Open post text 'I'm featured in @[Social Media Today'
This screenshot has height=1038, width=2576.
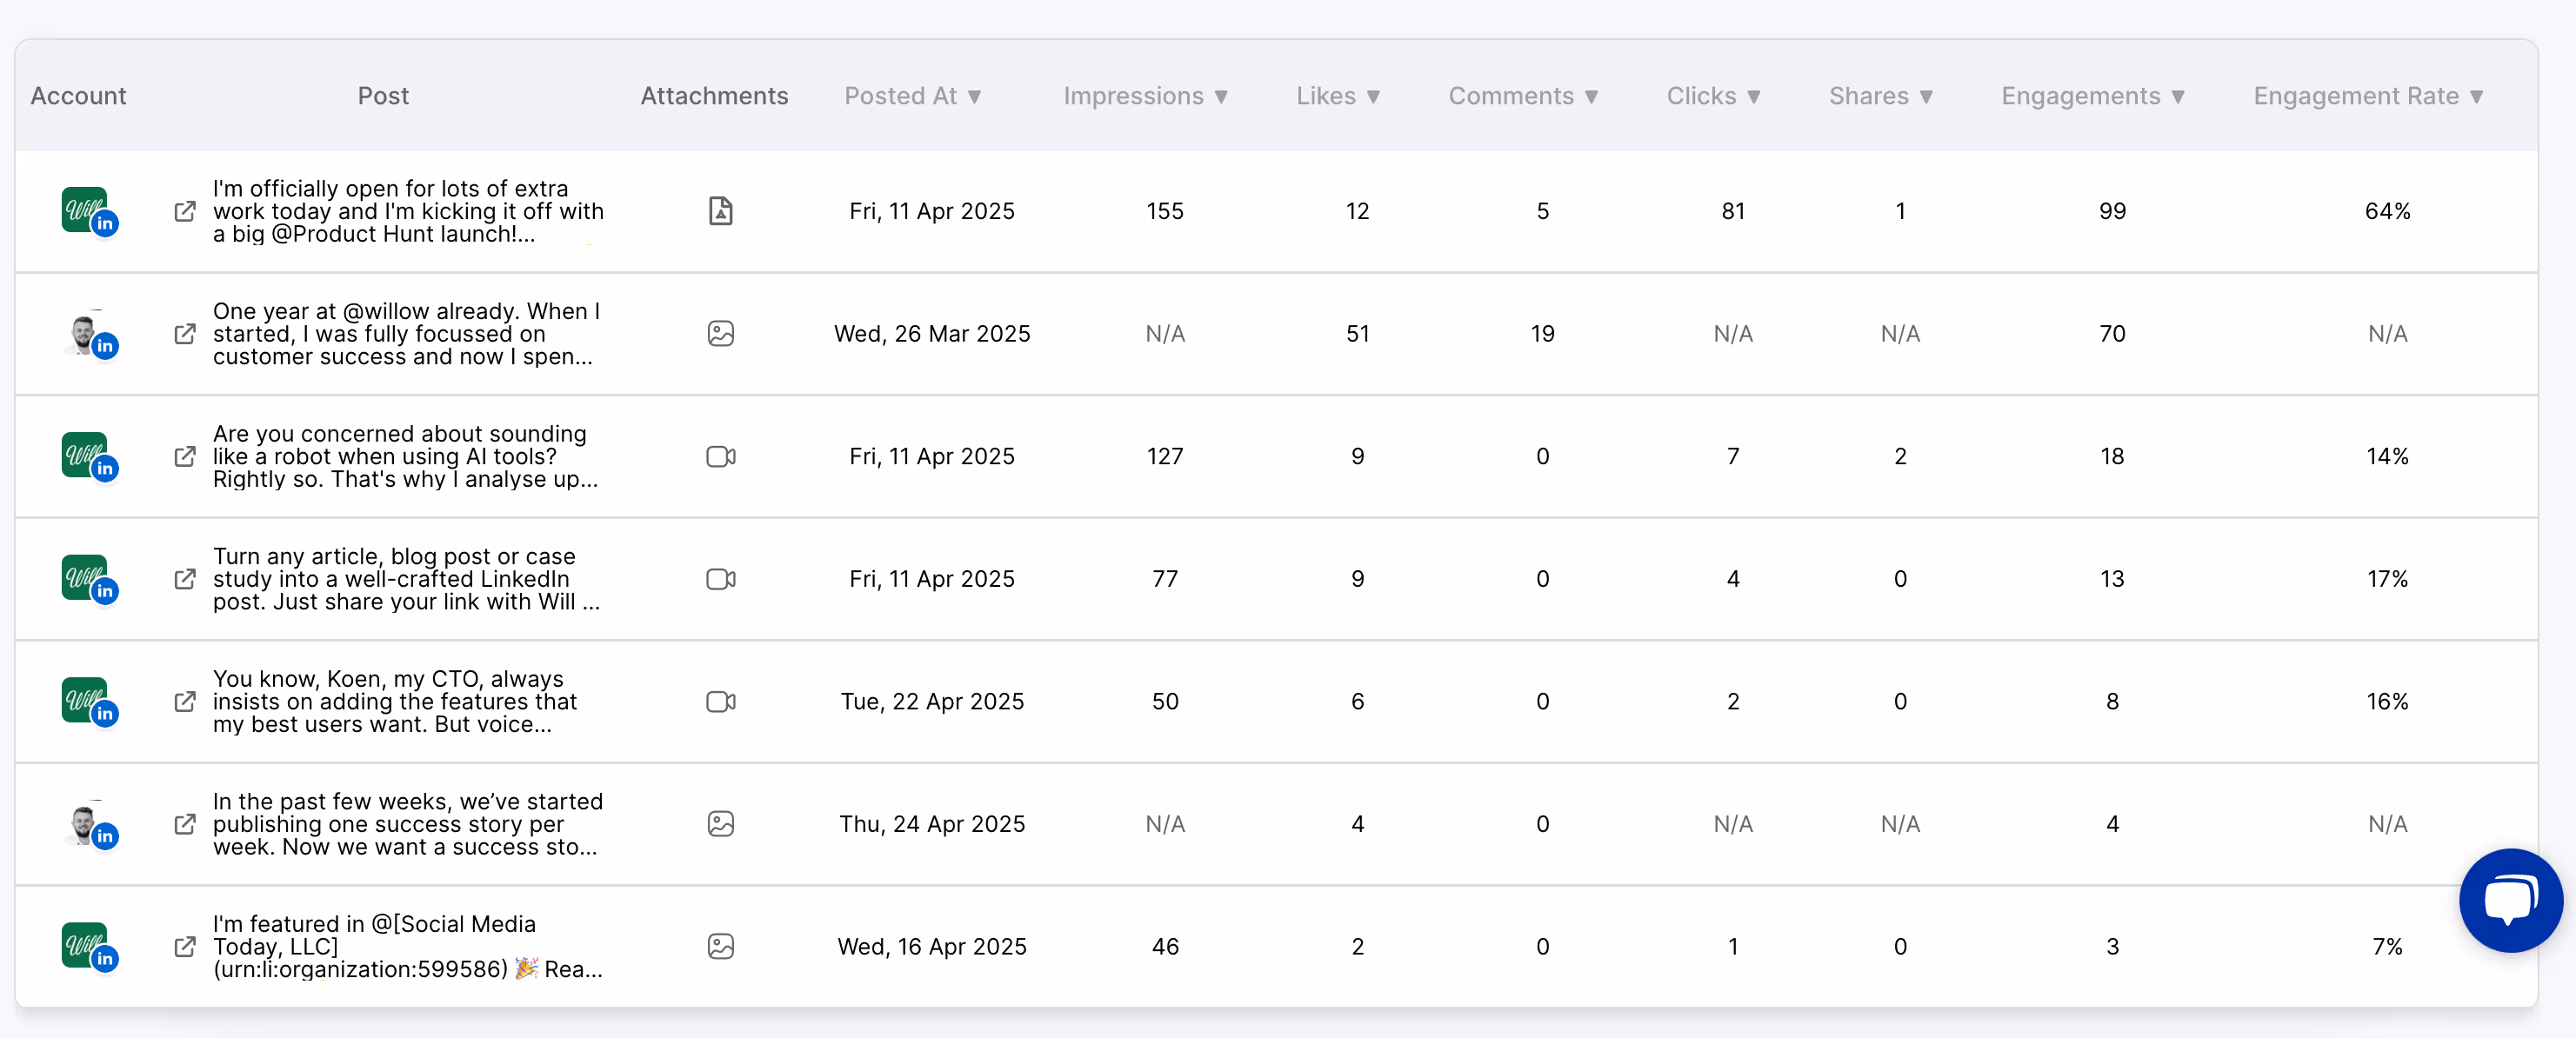(x=407, y=946)
